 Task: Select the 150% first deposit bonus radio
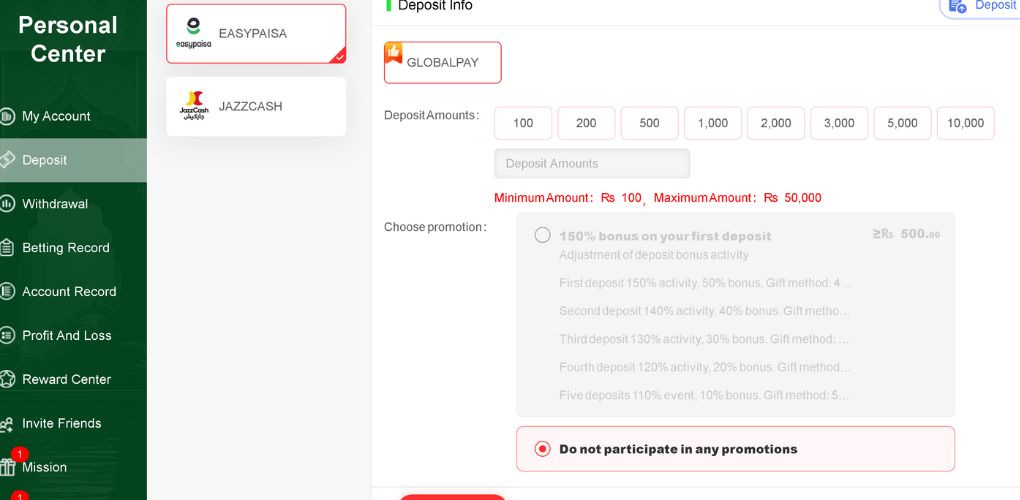click(x=543, y=235)
